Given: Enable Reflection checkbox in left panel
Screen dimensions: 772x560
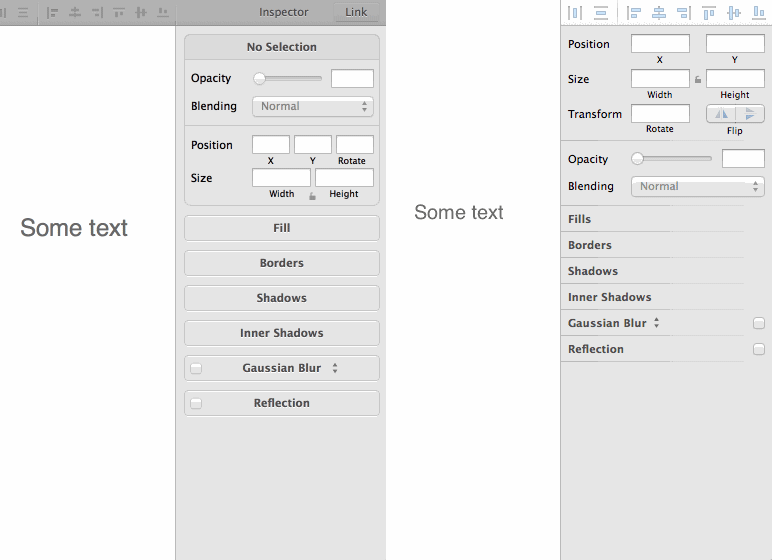Looking at the screenshot, I should [x=196, y=403].
